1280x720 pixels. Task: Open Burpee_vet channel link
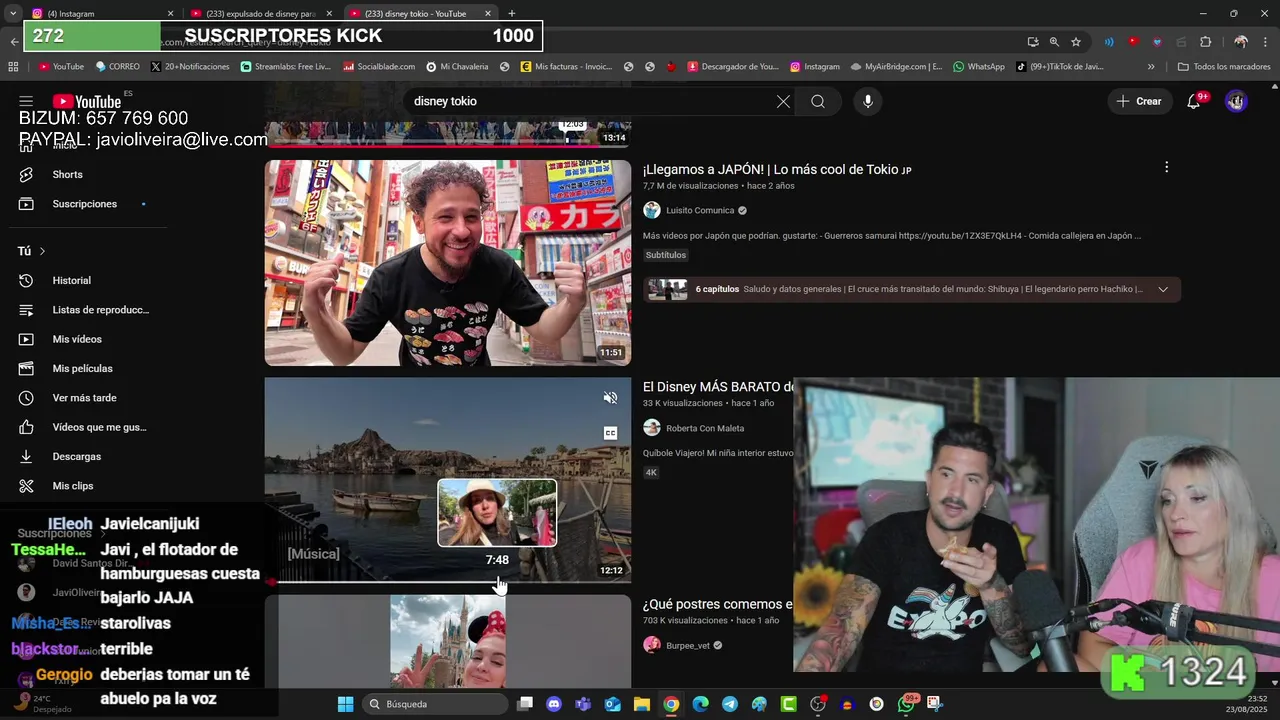688,646
